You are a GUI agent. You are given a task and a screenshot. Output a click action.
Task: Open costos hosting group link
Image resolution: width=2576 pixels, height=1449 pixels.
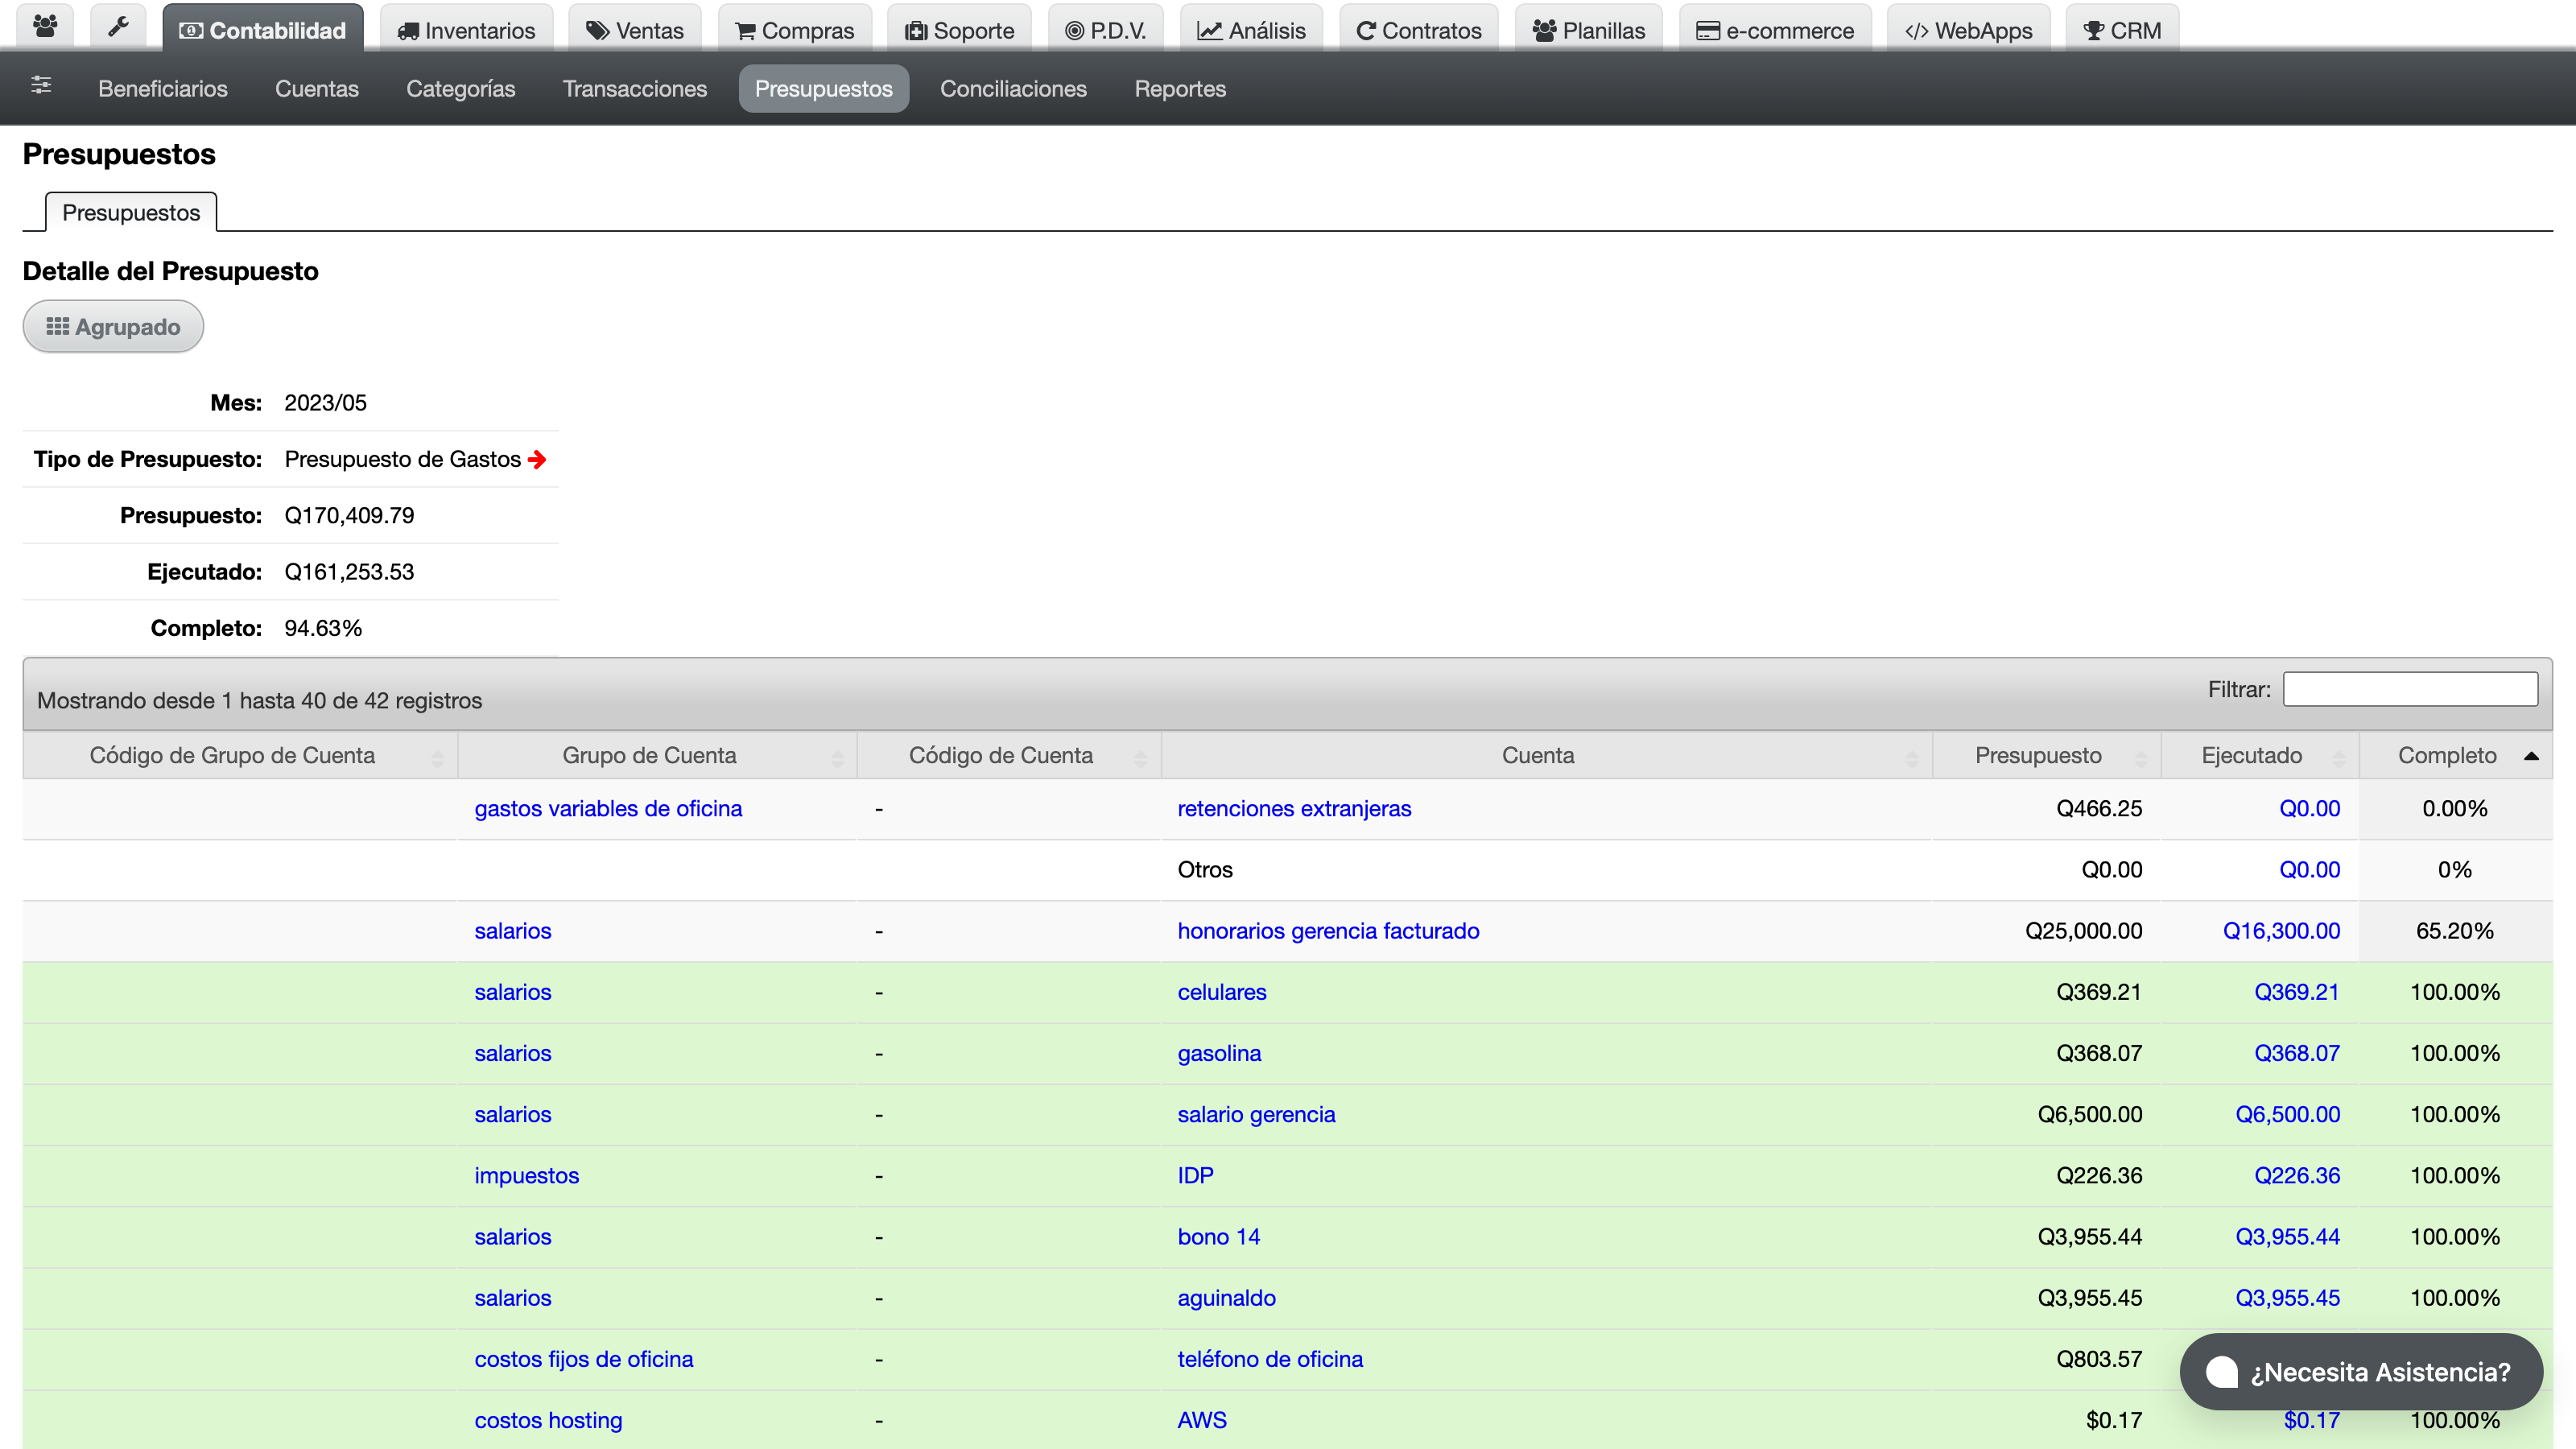point(548,1420)
